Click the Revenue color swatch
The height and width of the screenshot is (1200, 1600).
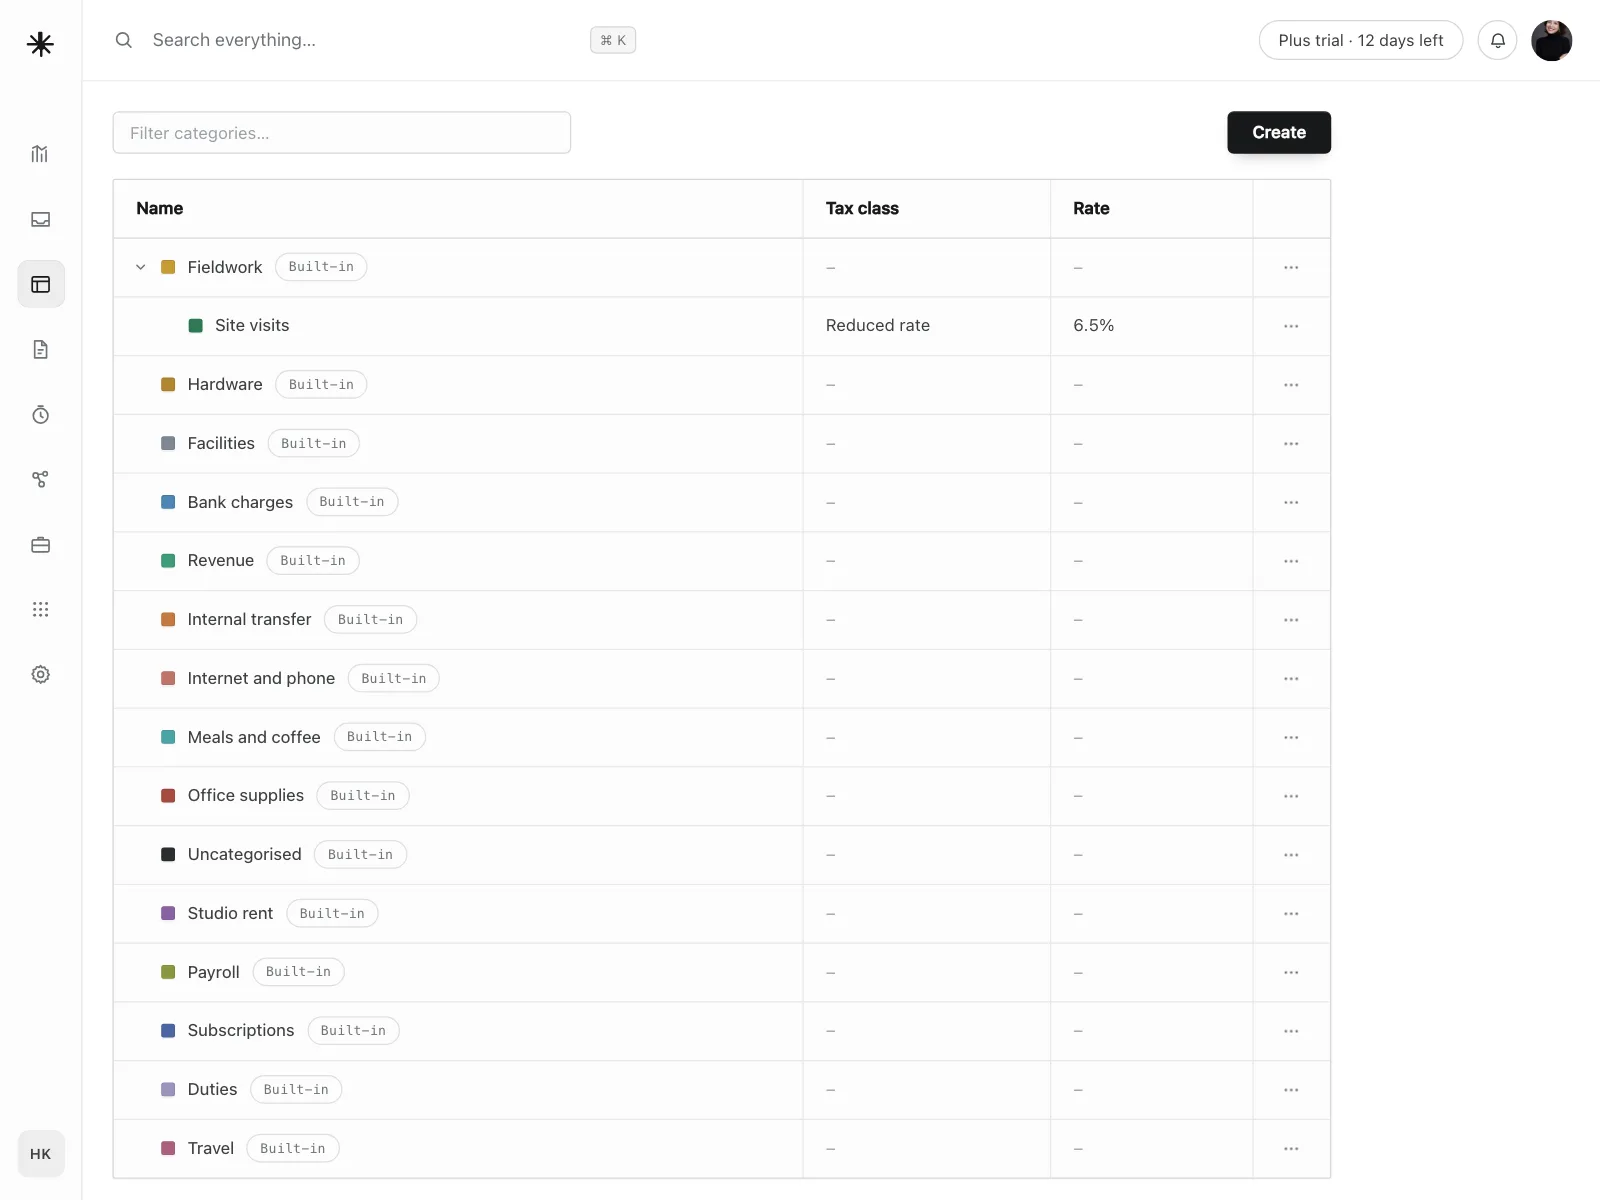pos(168,561)
